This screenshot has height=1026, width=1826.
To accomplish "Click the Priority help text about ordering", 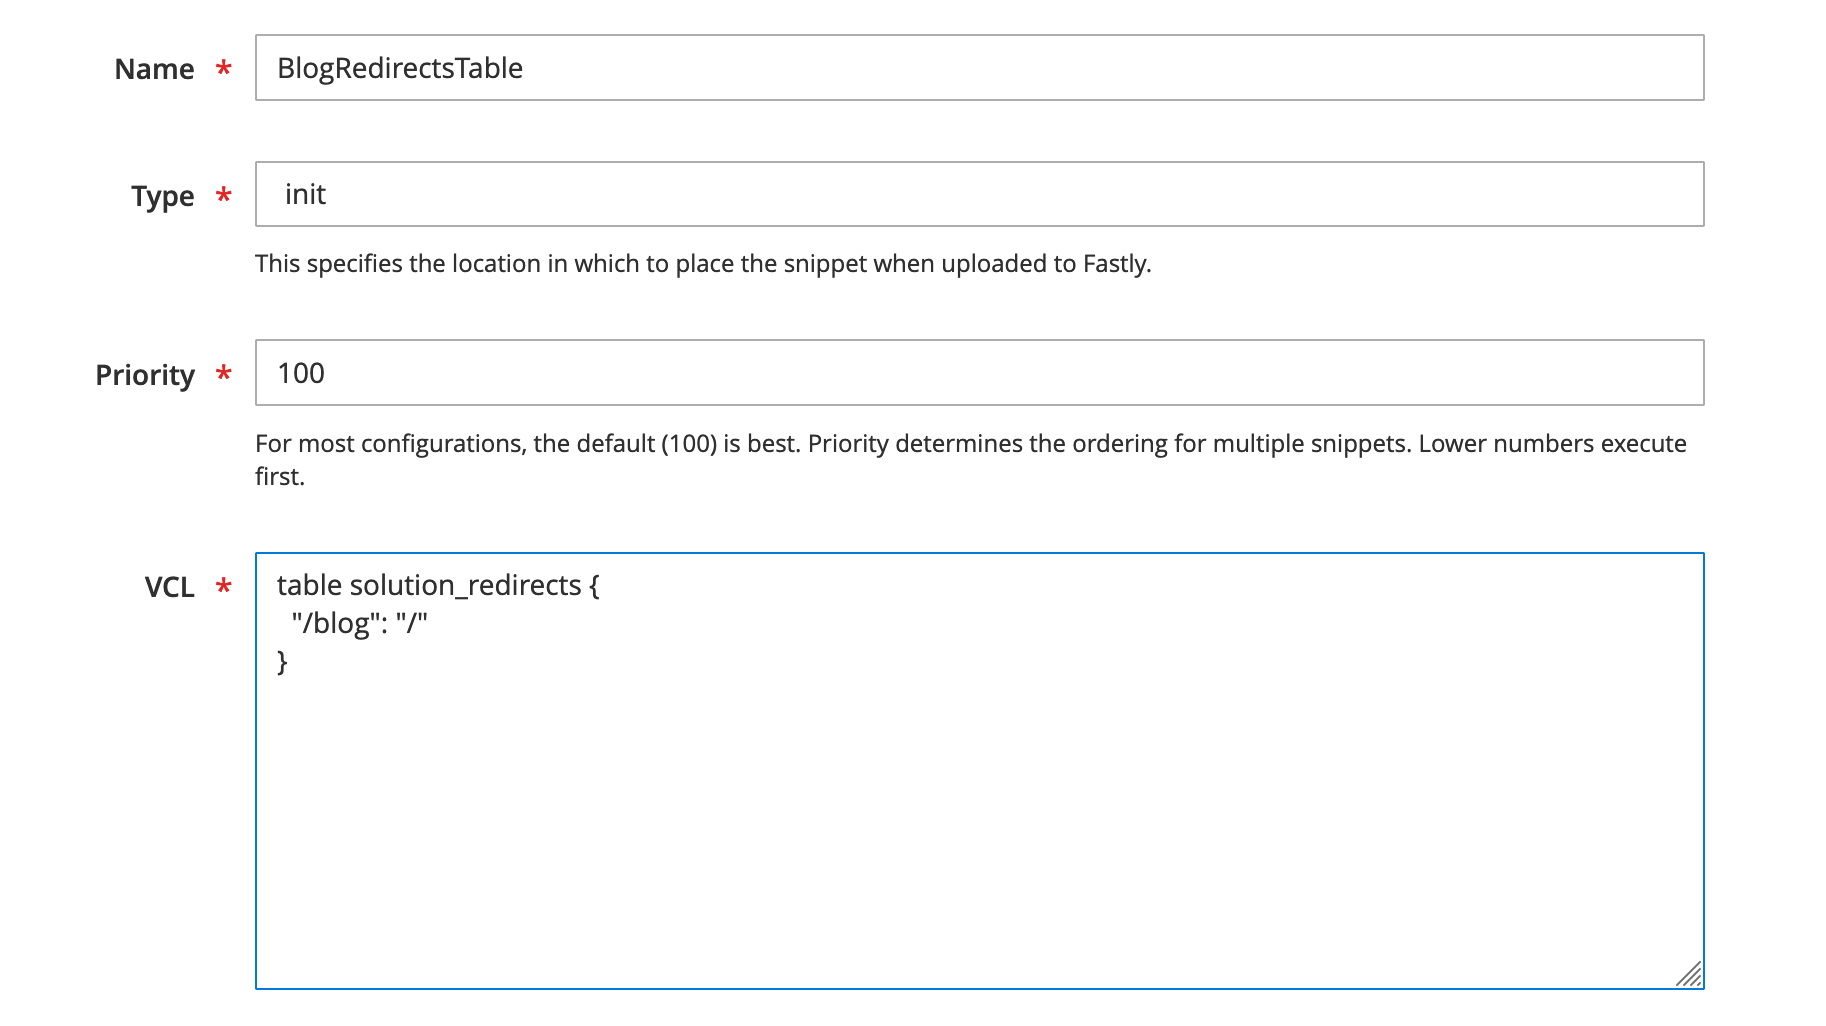I will 971,460.
